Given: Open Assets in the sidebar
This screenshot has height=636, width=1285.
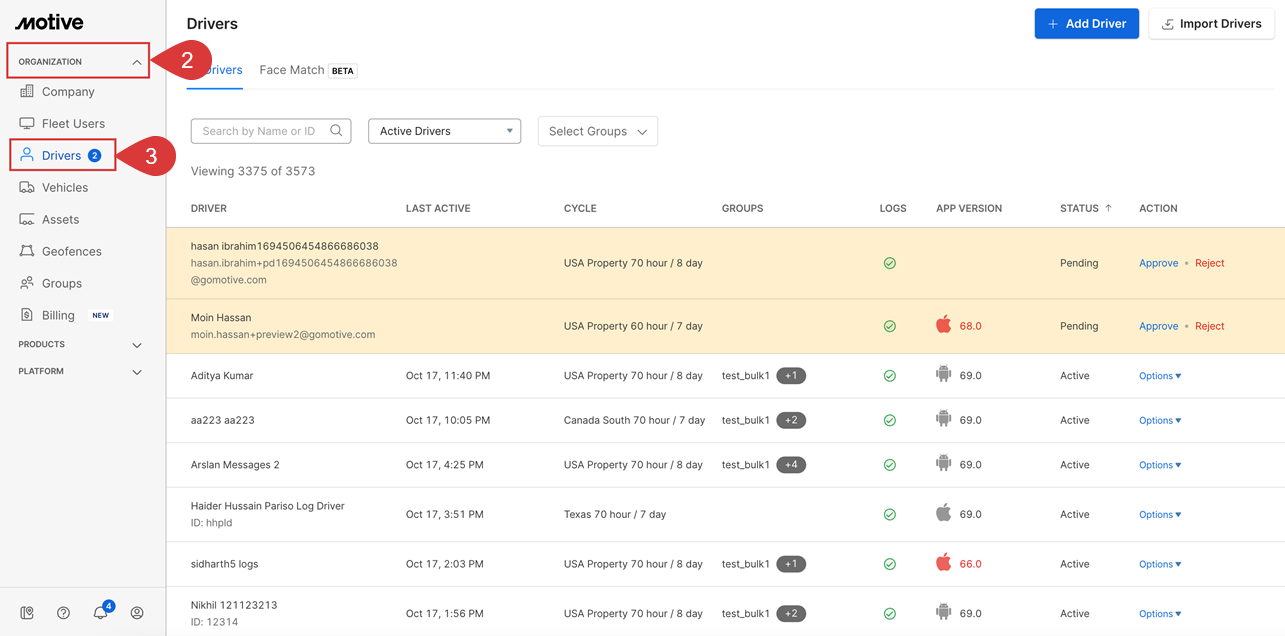Looking at the screenshot, I should pyautogui.click(x=49, y=220).
